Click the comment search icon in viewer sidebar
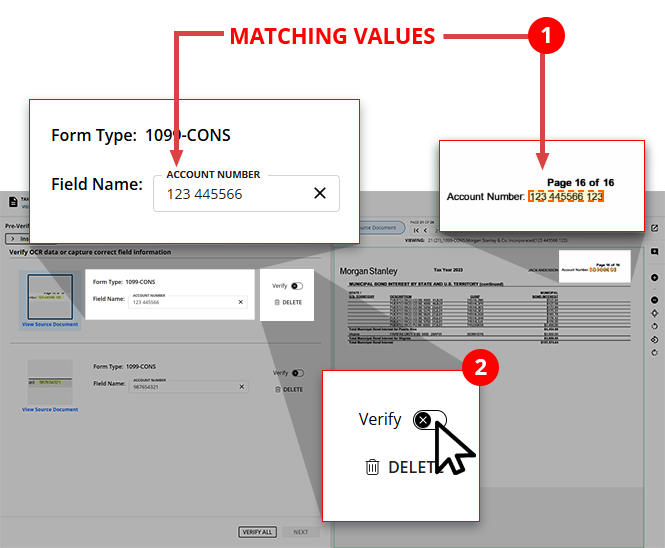The height and width of the screenshot is (548, 665). pyautogui.click(x=654, y=252)
